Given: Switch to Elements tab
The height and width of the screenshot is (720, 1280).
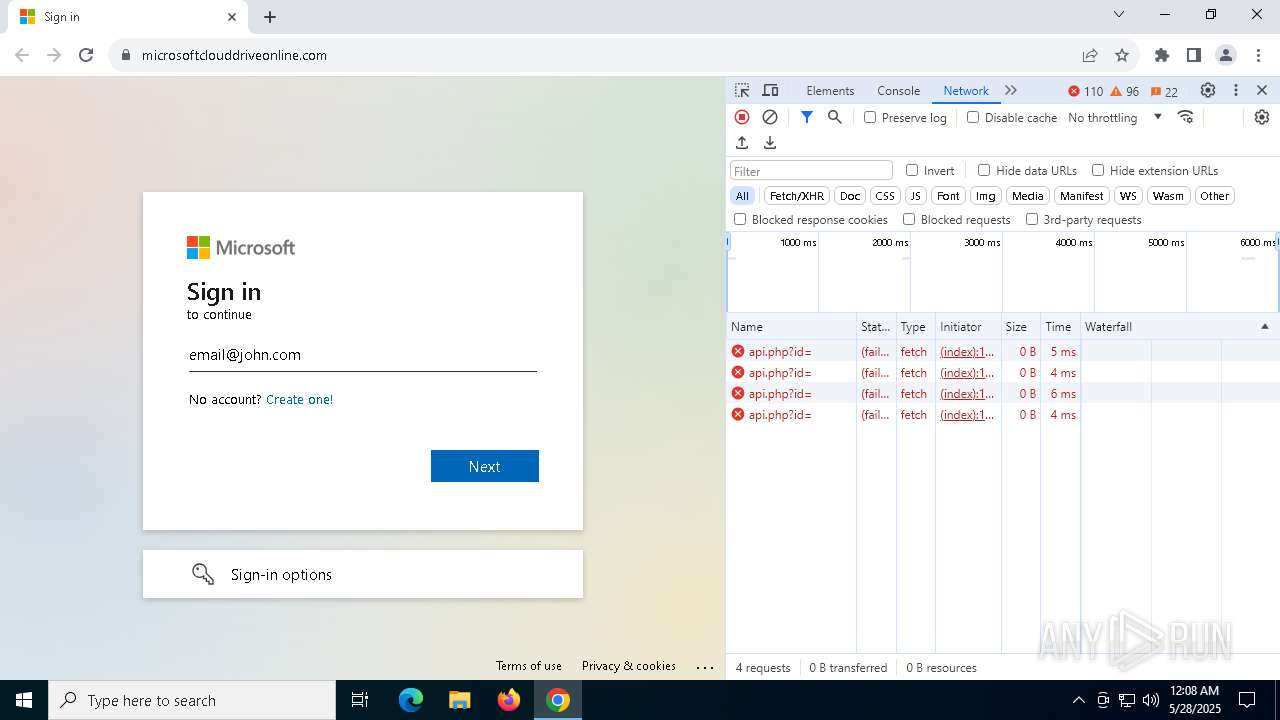Looking at the screenshot, I should pos(830,90).
